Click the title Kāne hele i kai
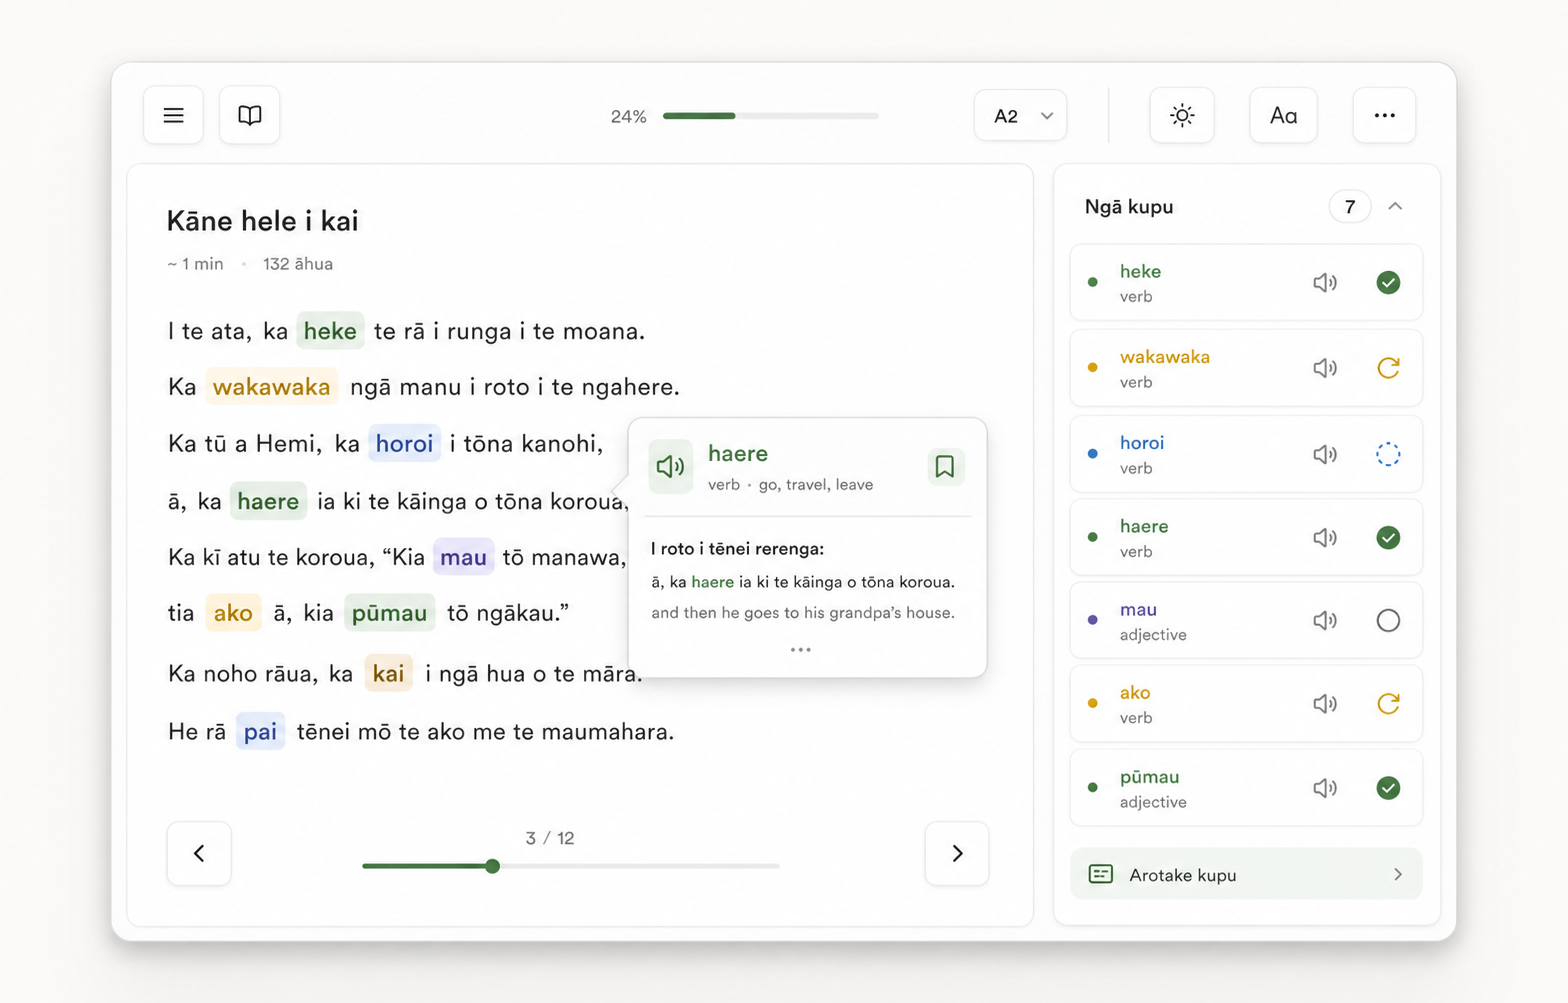Image resolution: width=1568 pixels, height=1003 pixels. (262, 221)
